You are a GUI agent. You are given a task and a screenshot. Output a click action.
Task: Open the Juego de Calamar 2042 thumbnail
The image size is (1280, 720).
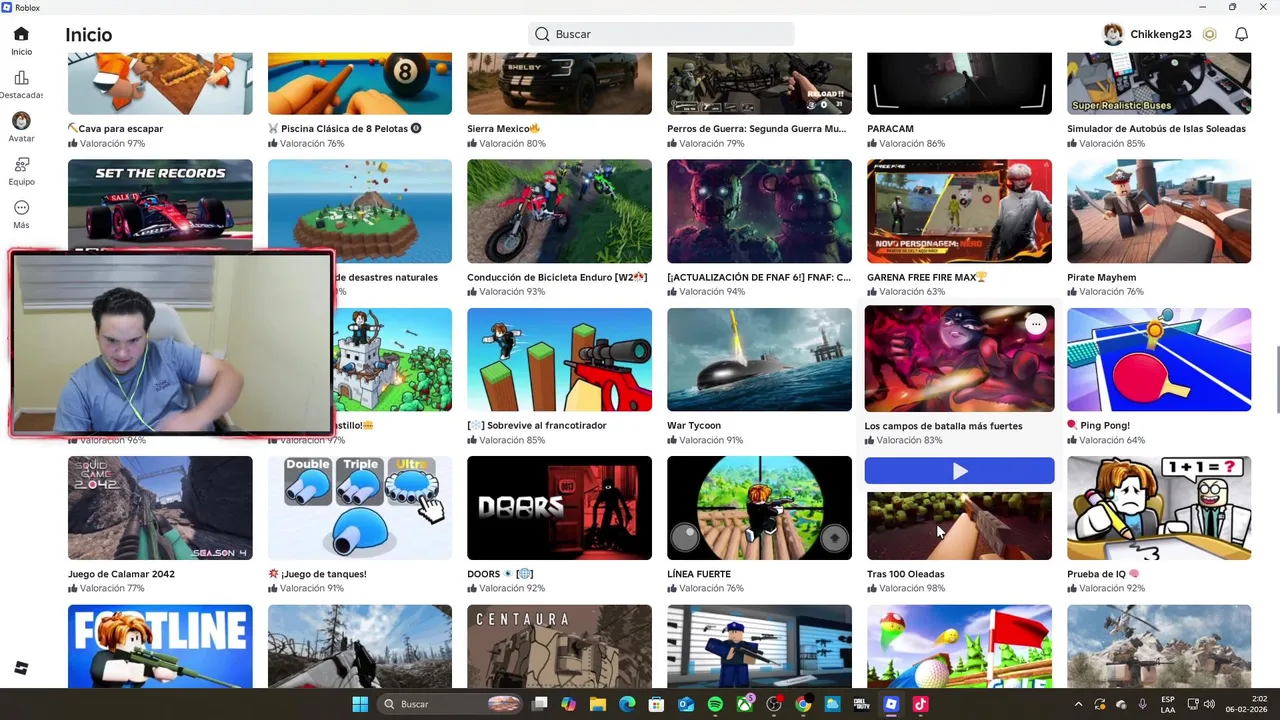[160, 508]
